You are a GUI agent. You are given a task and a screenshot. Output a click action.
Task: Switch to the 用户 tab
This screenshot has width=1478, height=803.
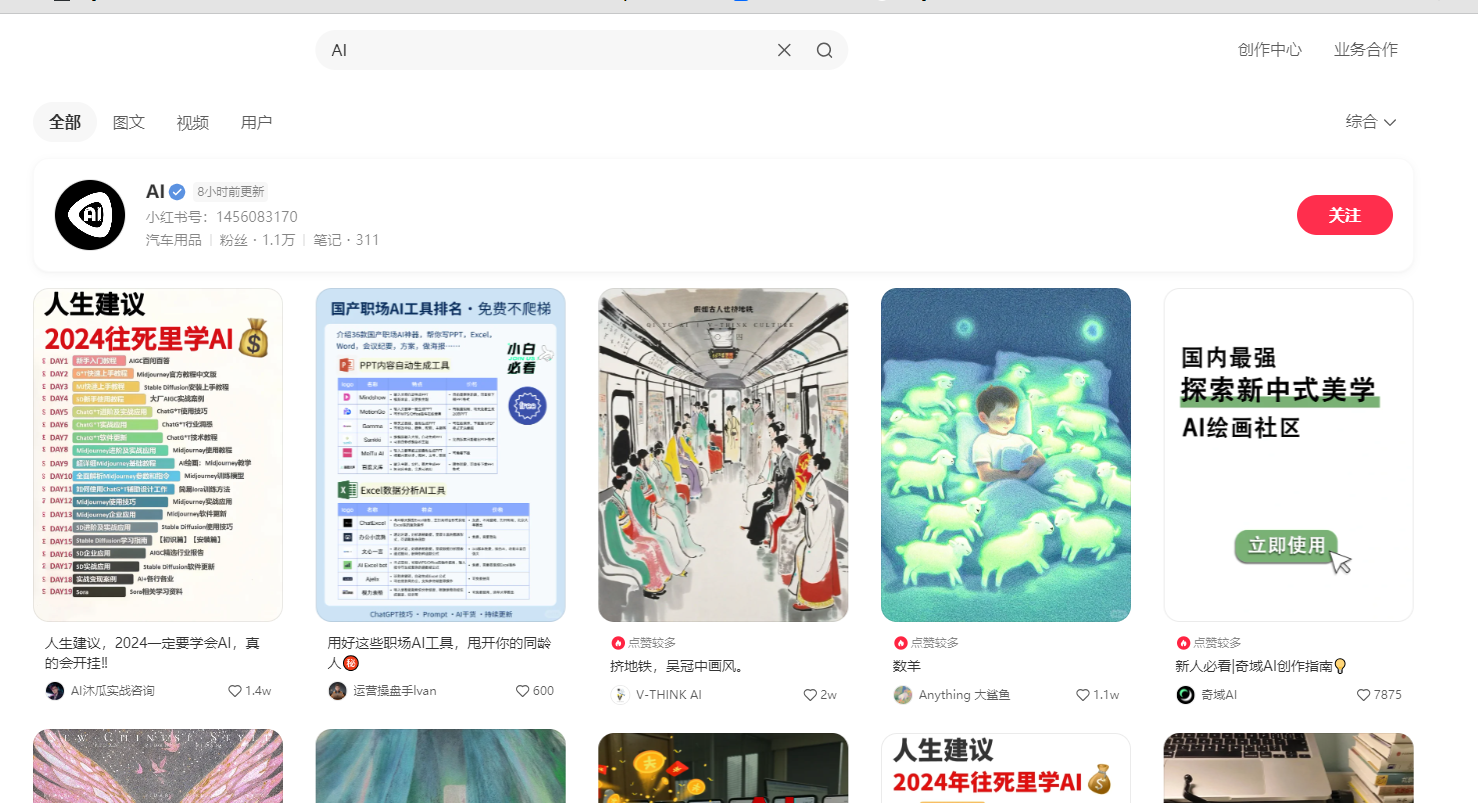257,122
